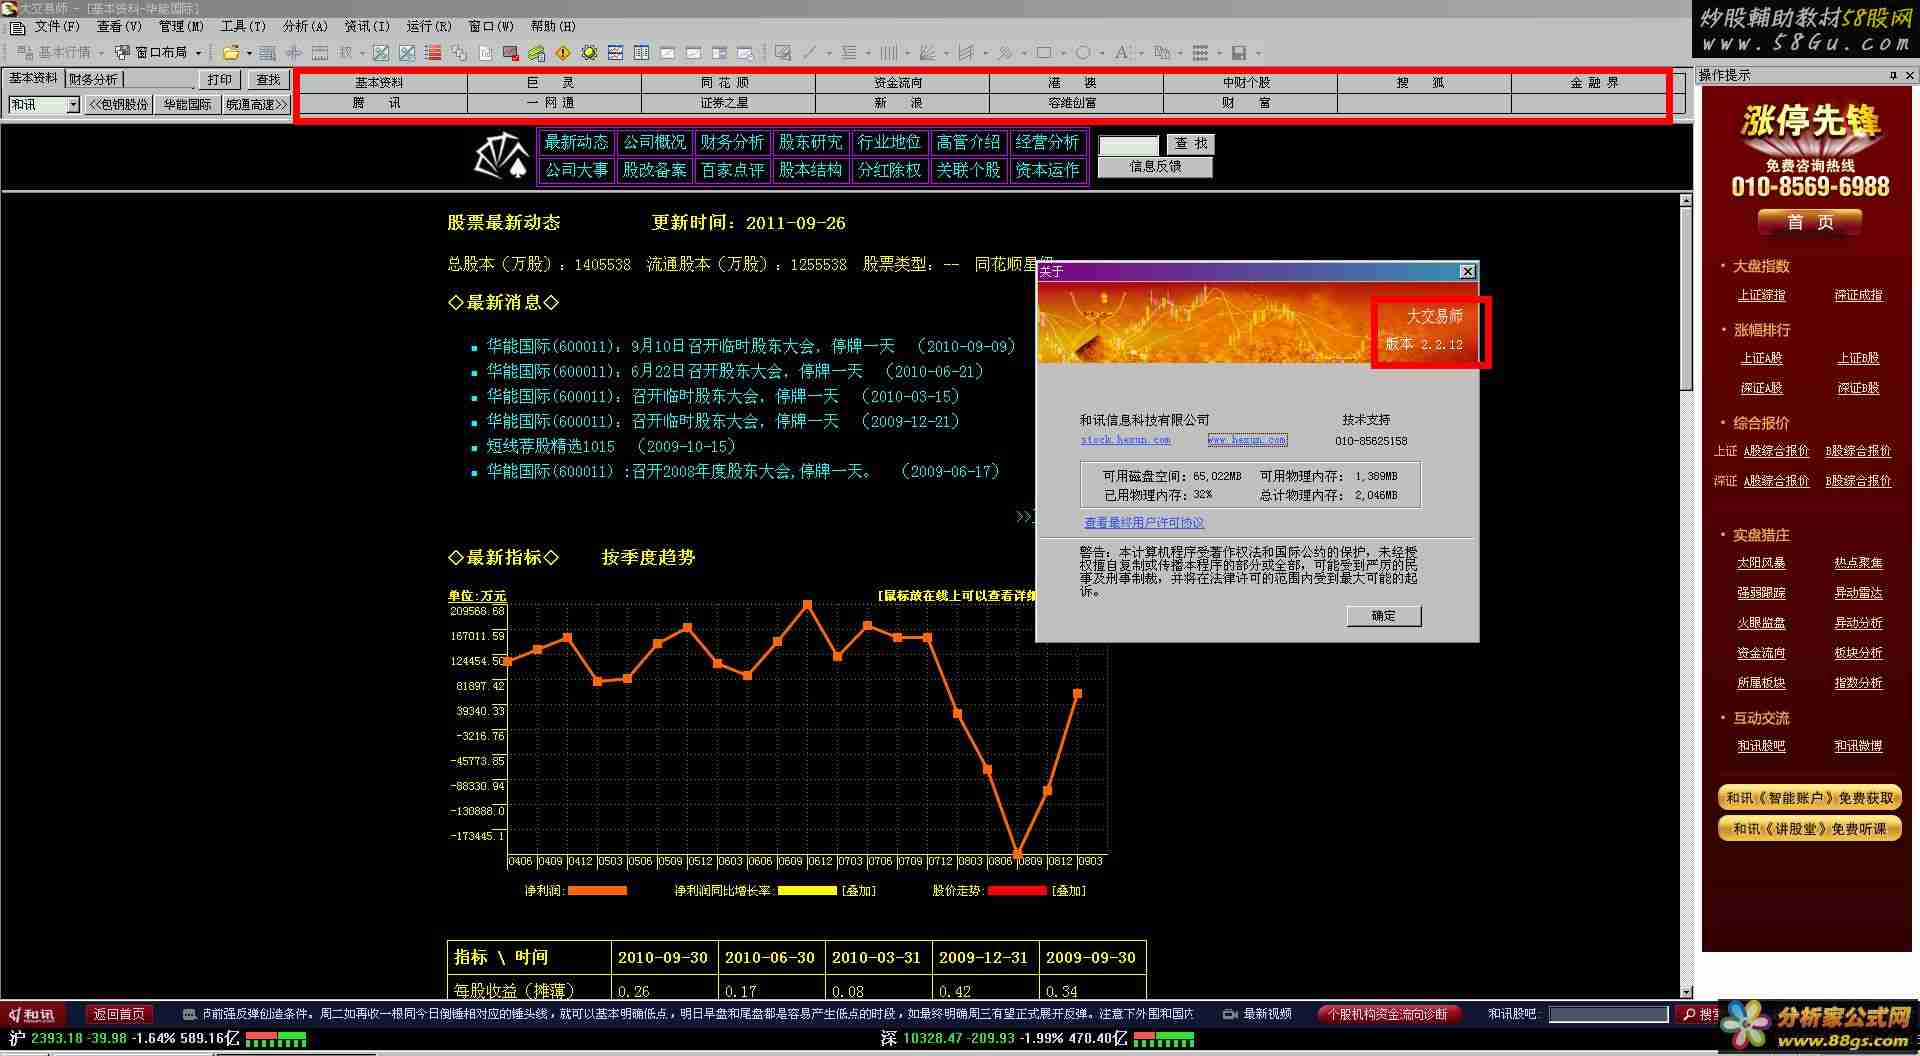1920x1056 pixels.
Task: Open 资金流向 under 实盘猎庄
Action: pos(1761,653)
